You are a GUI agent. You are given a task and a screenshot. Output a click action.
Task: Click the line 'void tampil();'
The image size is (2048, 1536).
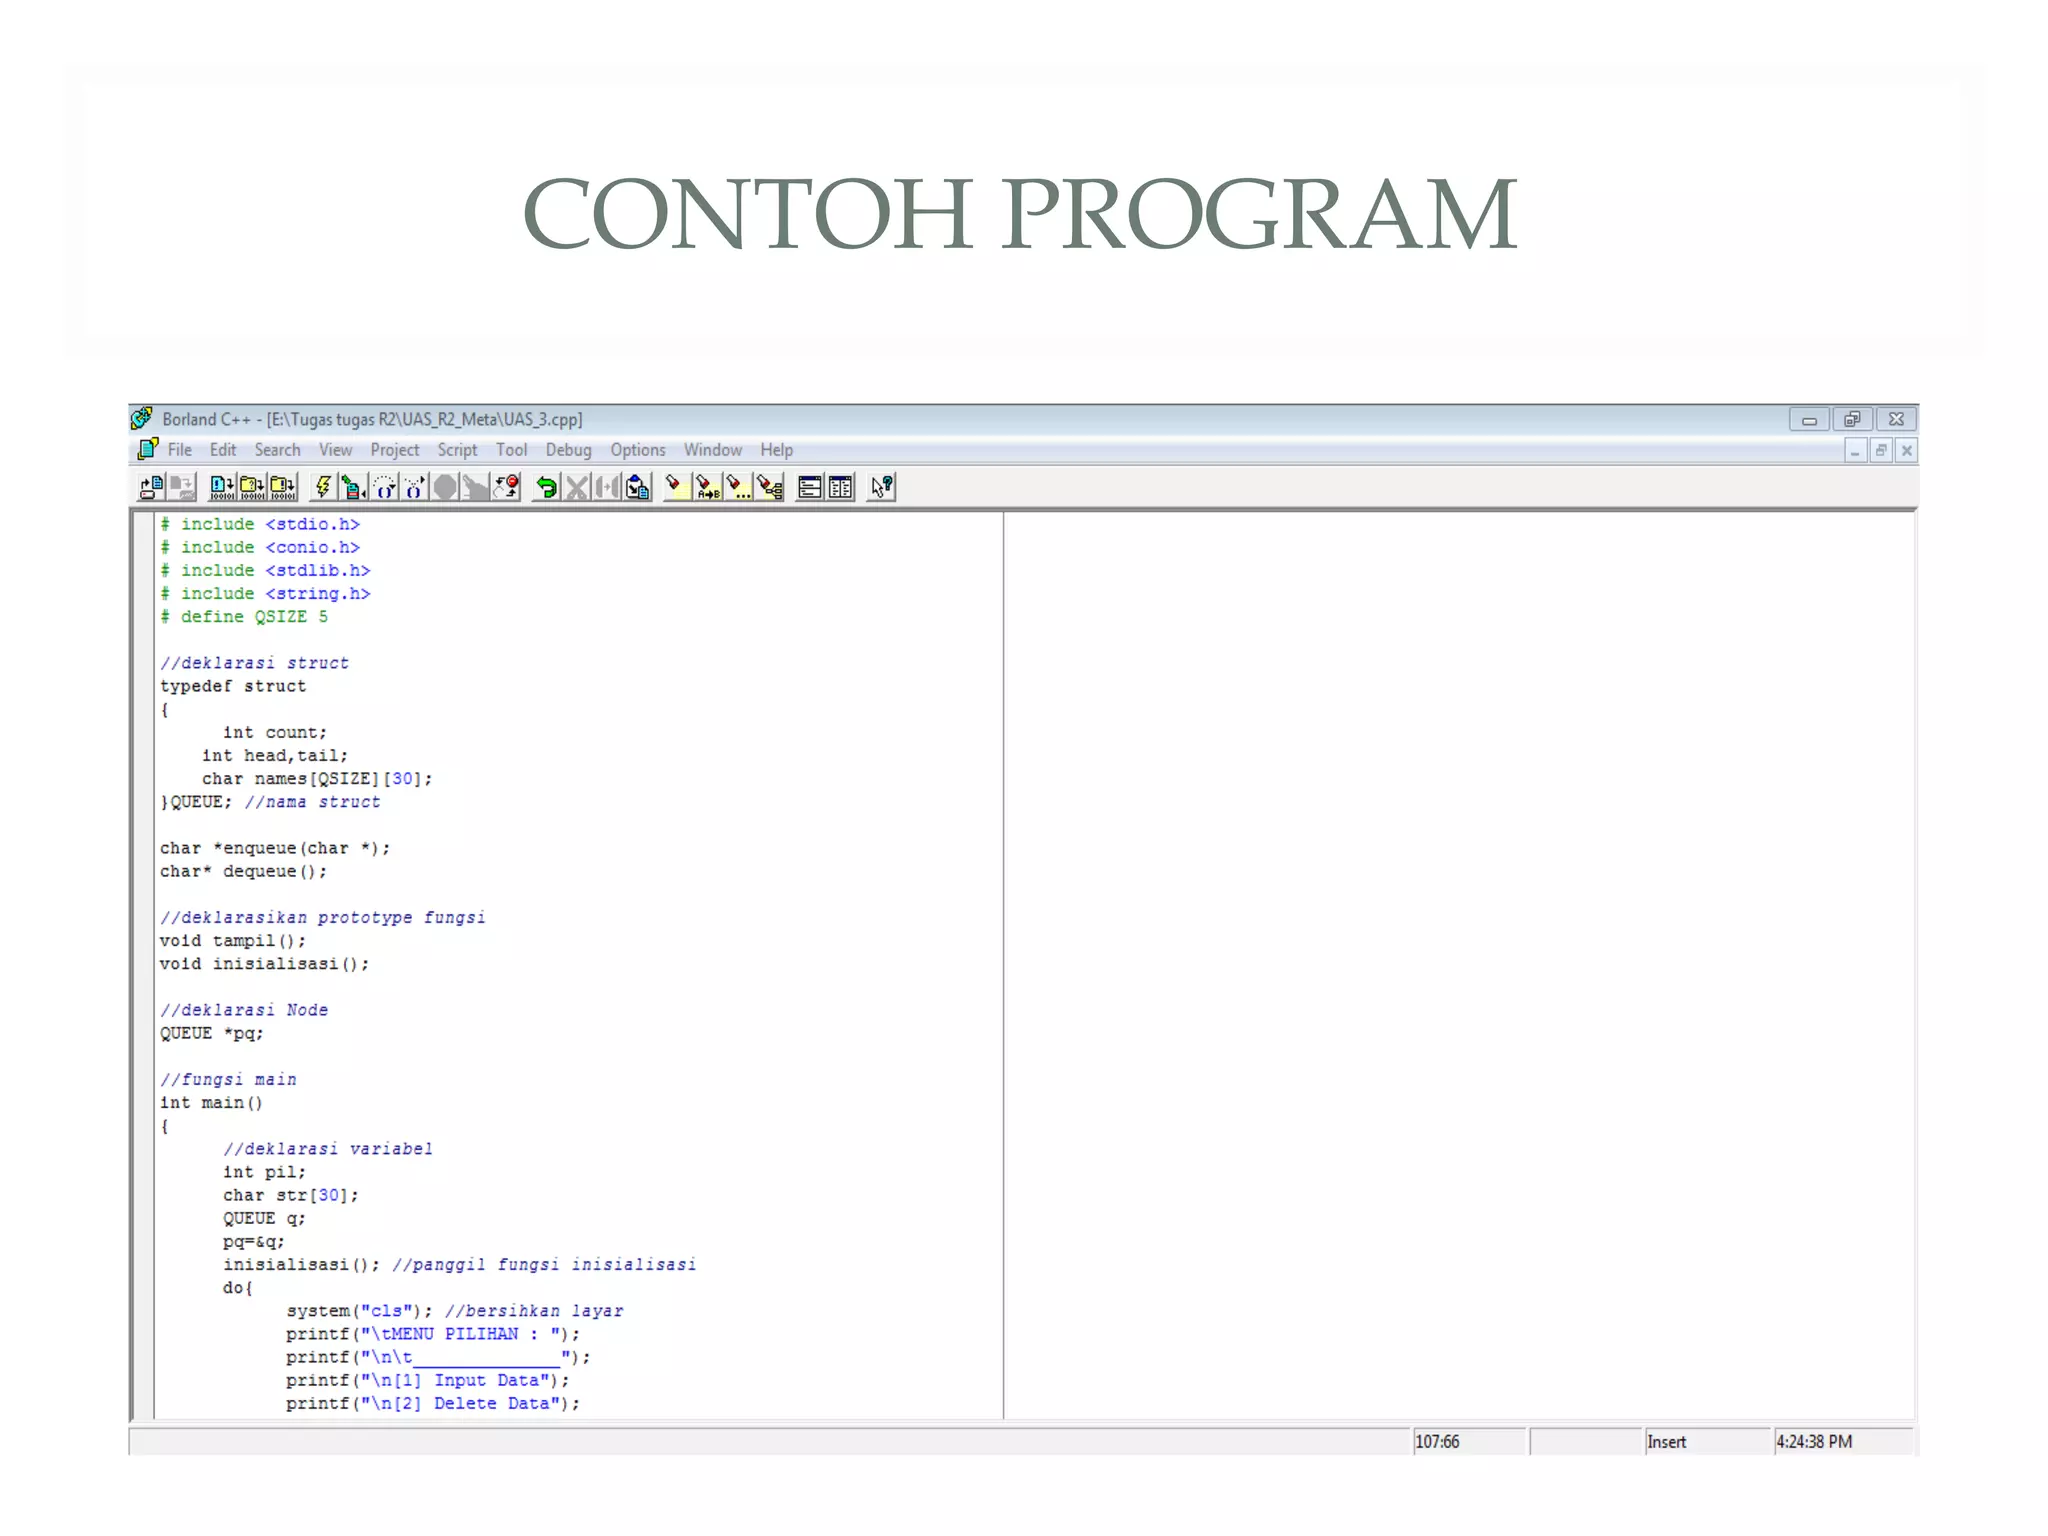(x=233, y=940)
